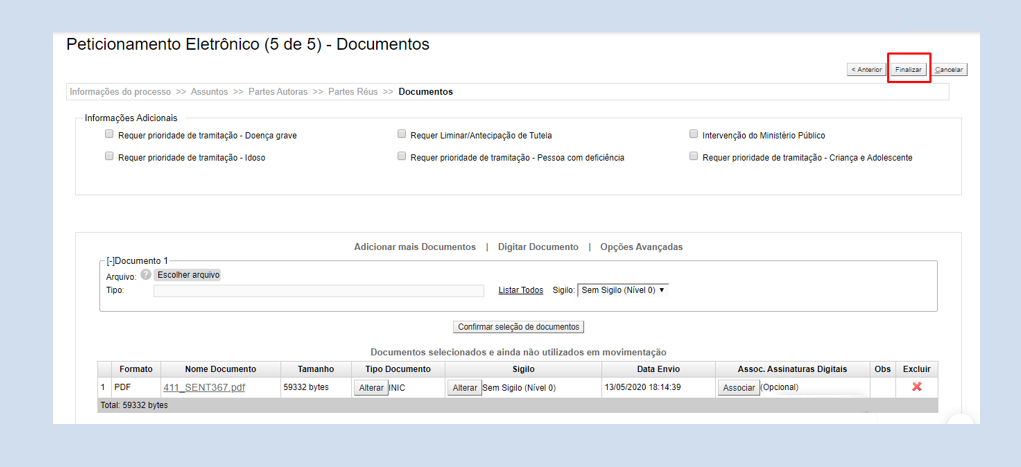The width and height of the screenshot is (1021, 467).
Task: Check Requer prioridade de tramitação - Doença grave
Action: click(110, 134)
